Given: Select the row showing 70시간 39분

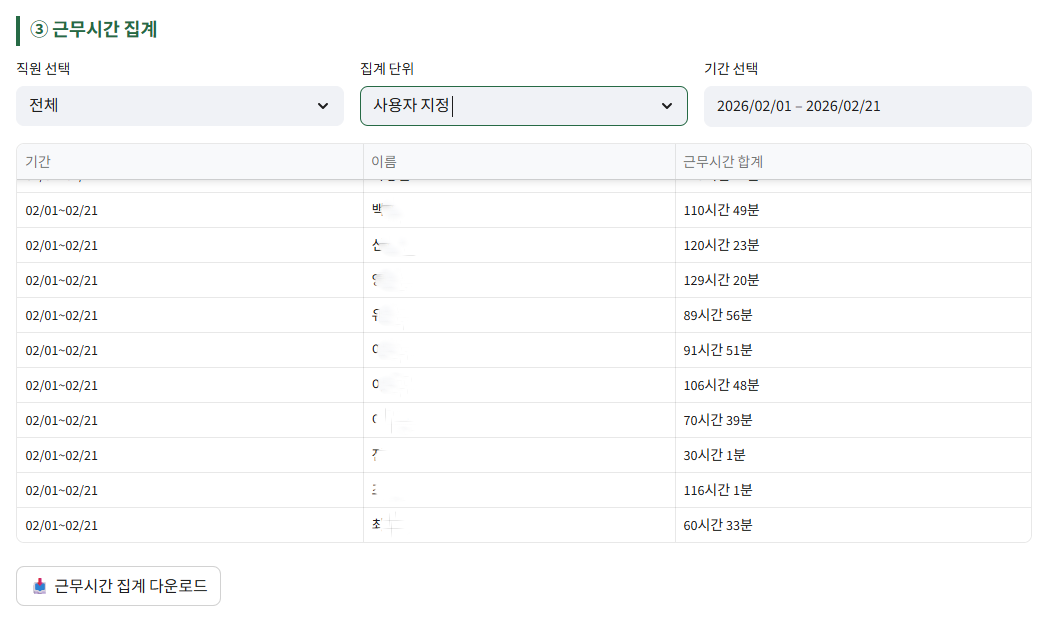Looking at the screenshot, I should coord(524,419).
